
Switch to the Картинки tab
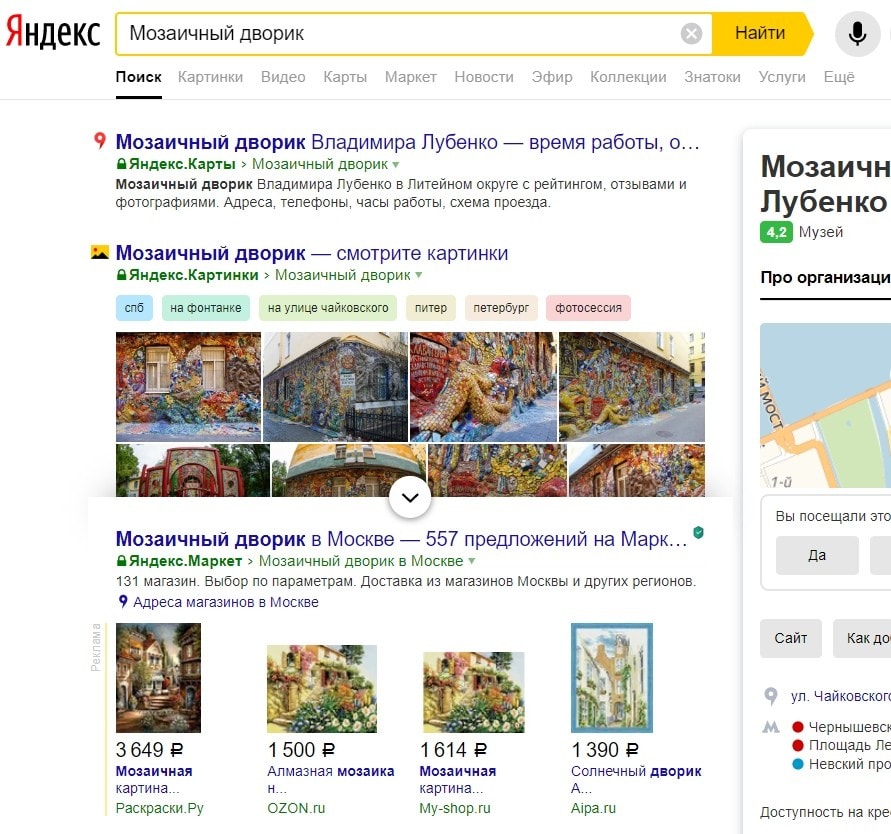coord(210,77)
